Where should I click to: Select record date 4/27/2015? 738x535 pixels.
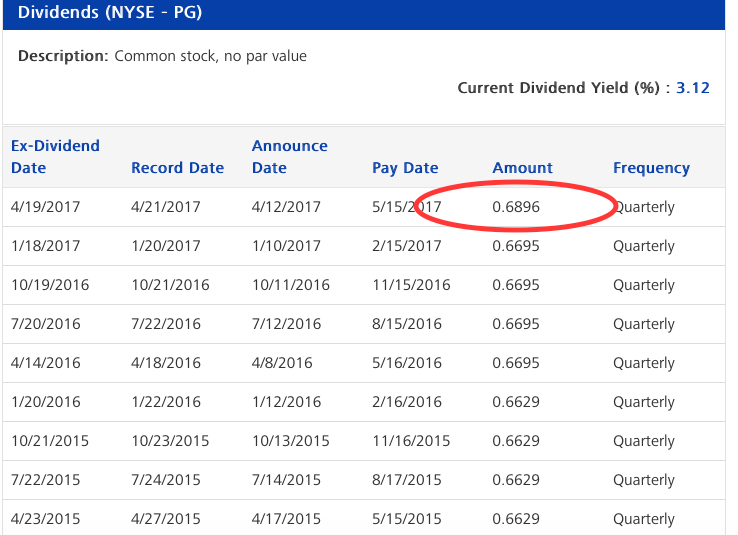tap(166, 519)
